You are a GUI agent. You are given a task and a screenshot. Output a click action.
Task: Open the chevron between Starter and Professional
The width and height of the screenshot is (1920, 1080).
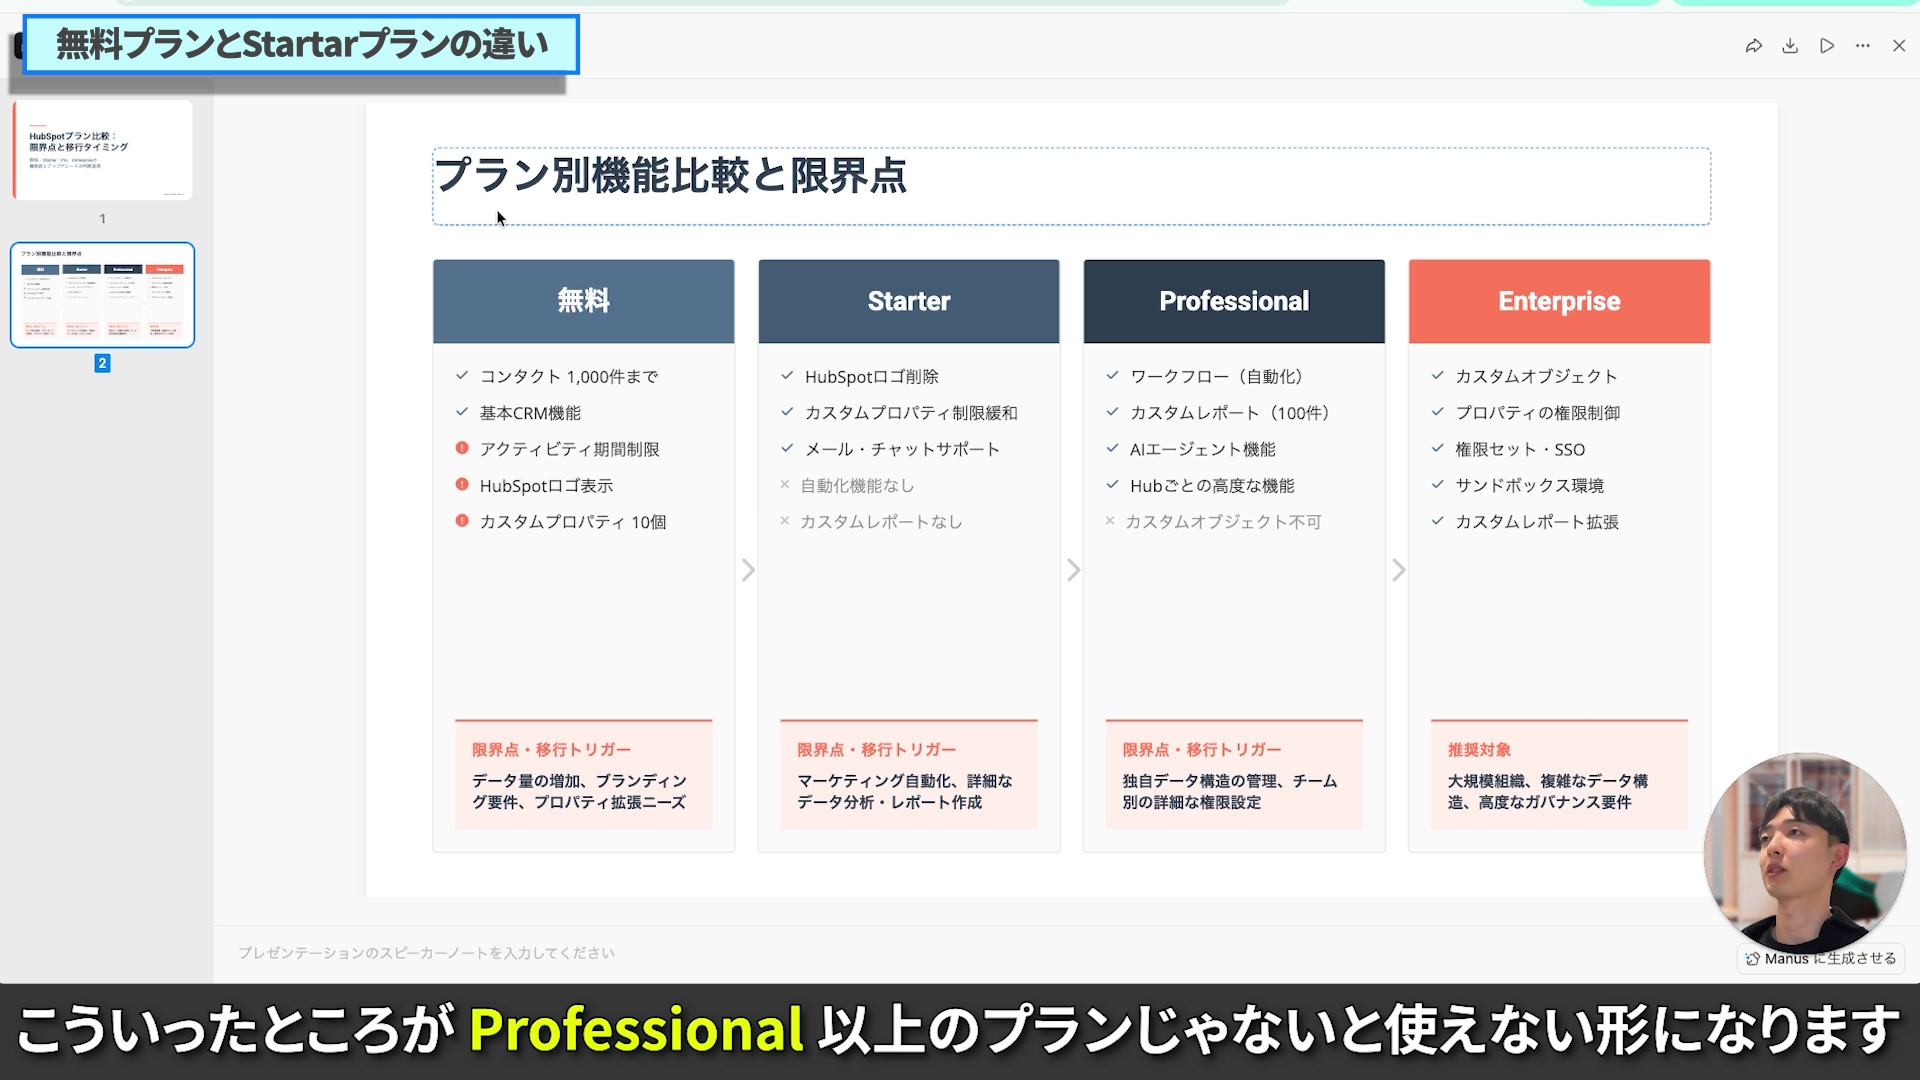(1073, 569)
